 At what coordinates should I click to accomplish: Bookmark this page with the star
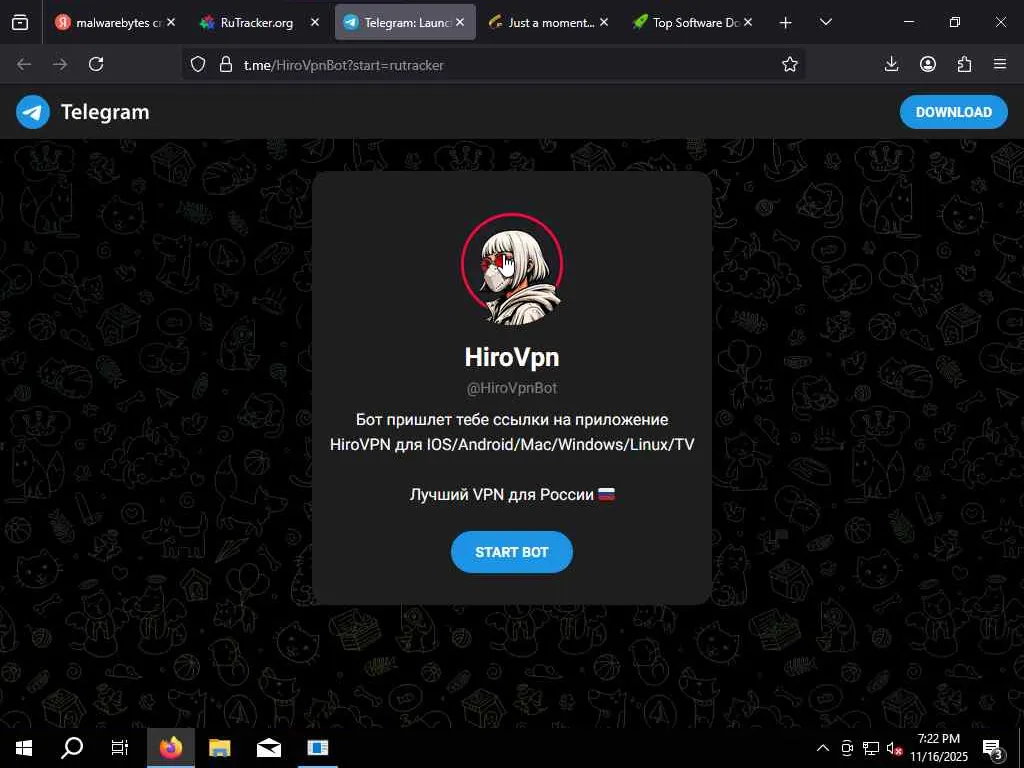tap(790, 64)
